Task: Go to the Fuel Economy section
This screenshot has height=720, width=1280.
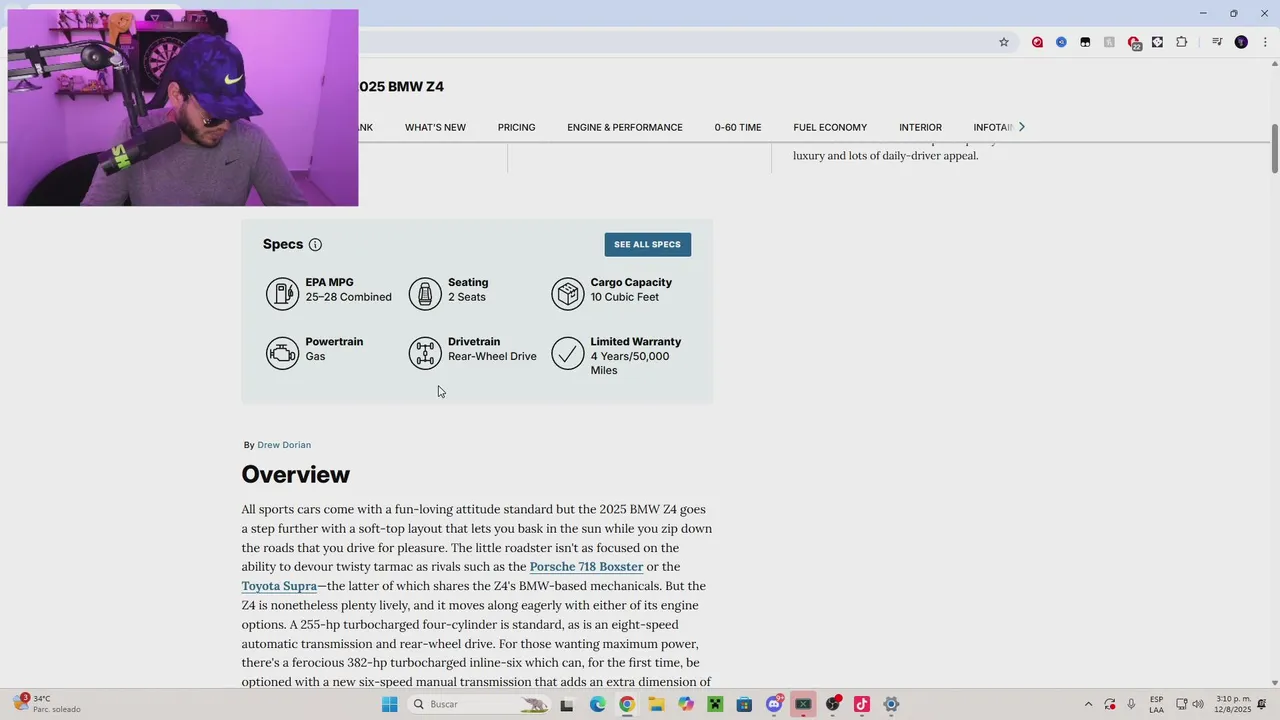Action: (830, 127)
